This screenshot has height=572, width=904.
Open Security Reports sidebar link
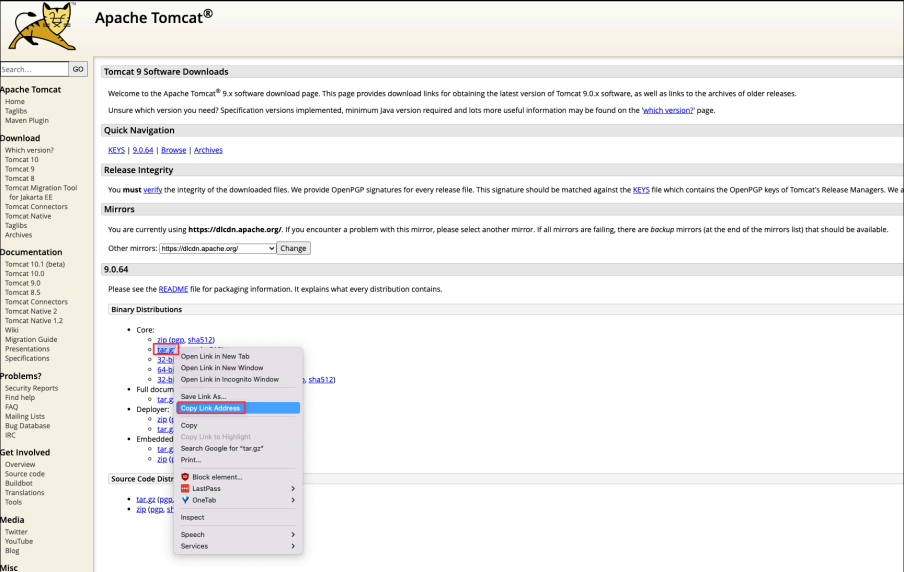pyautogui.click(x=32, y=389)
